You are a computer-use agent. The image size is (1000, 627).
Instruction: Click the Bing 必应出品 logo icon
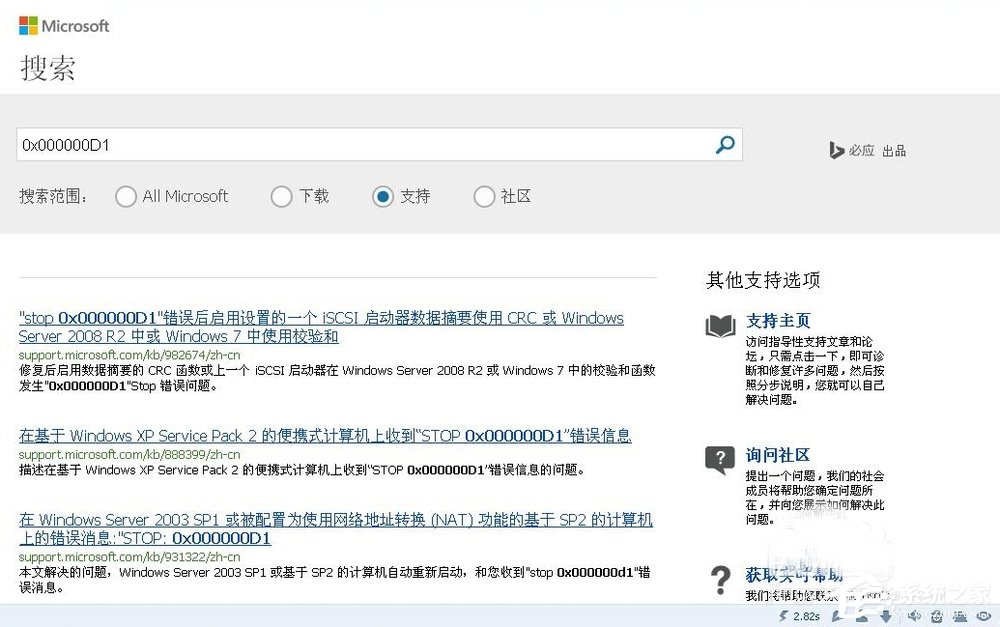838,150
